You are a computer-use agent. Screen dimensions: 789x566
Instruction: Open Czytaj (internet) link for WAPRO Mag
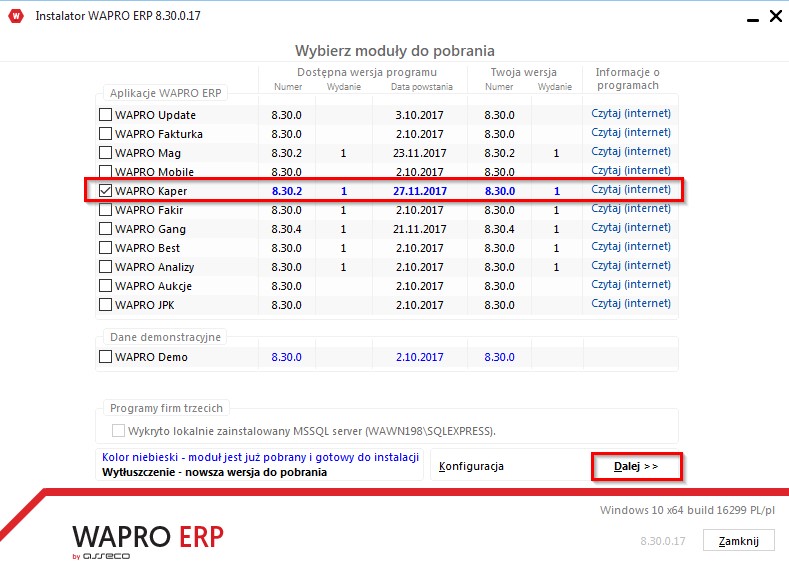click(631, 152)
